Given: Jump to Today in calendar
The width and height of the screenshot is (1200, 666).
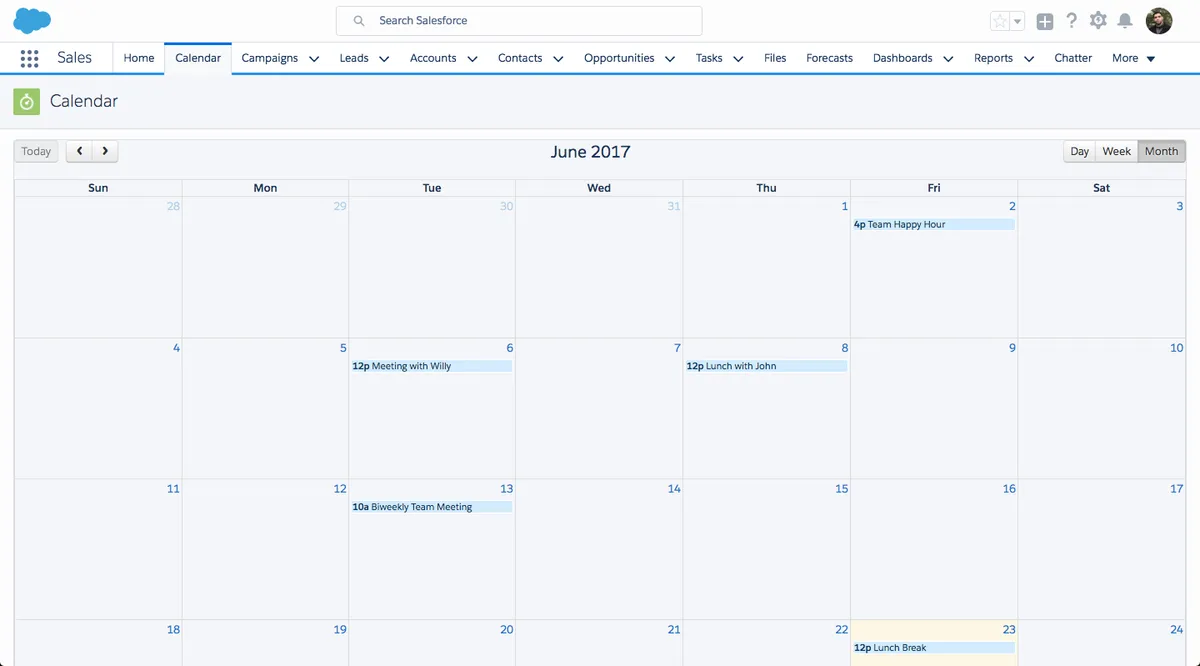Looking at the screenshot, I should [36, 151].
